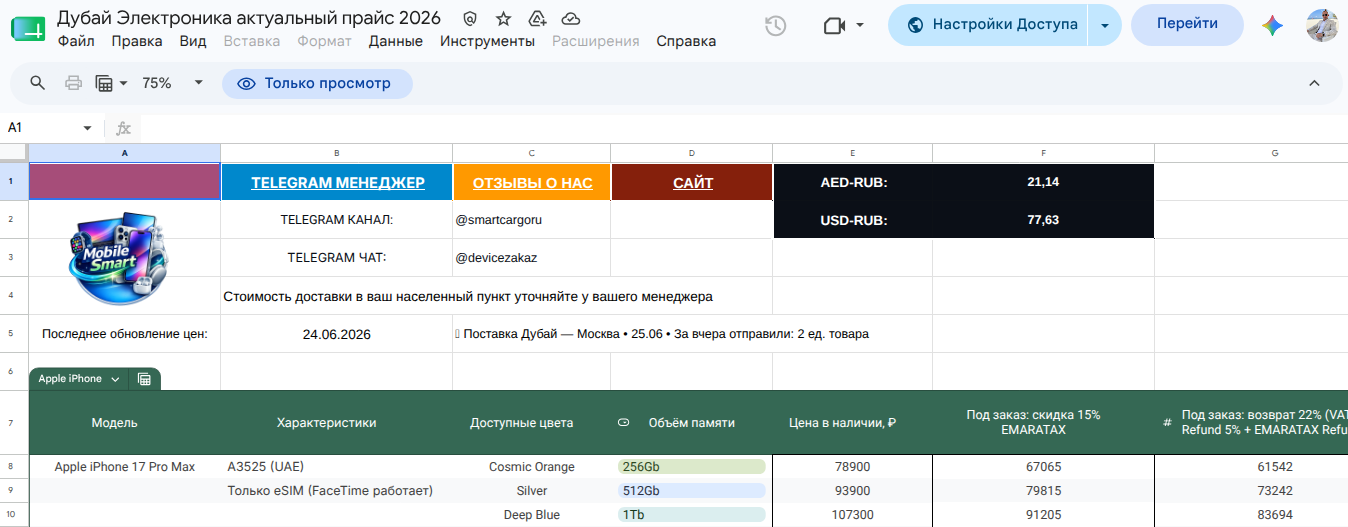Open the 75% zoom dropdown

[x=172, y=83]
